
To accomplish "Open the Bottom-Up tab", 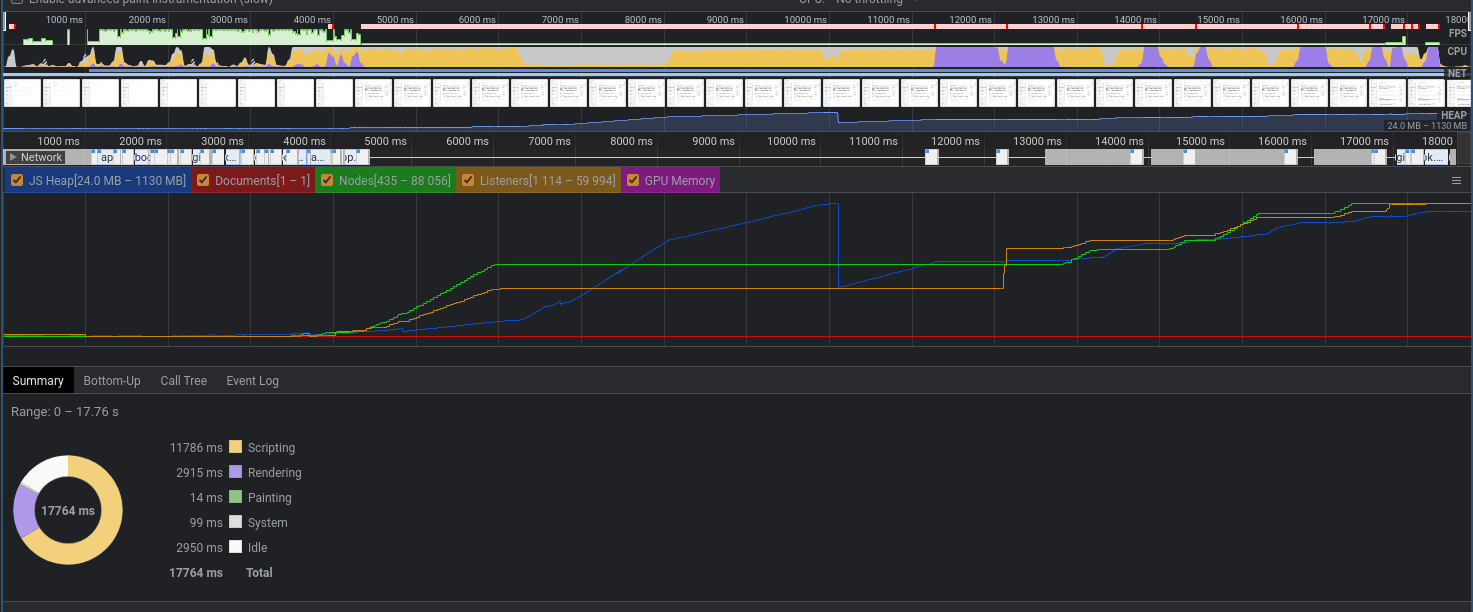I will click(112, 381).
